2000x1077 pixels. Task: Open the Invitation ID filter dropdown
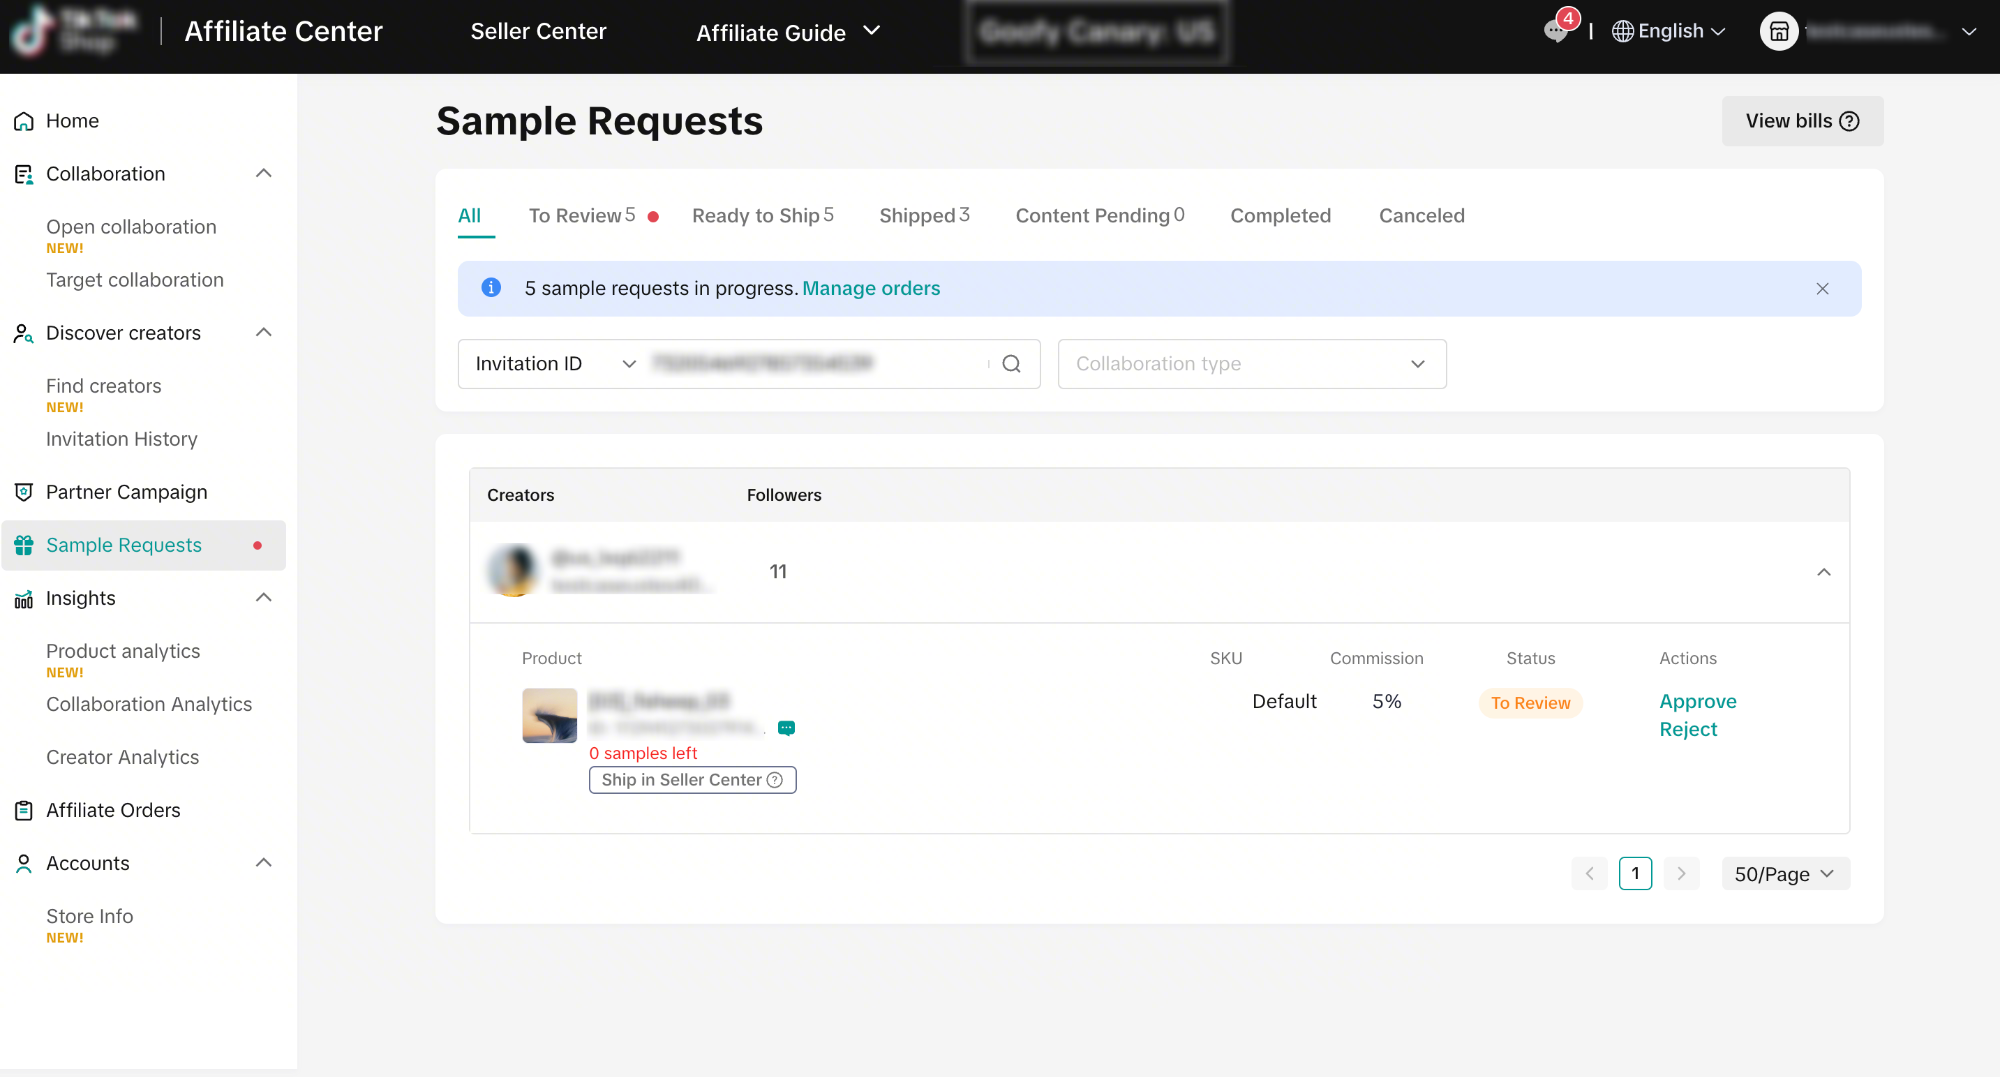point(554,364)
